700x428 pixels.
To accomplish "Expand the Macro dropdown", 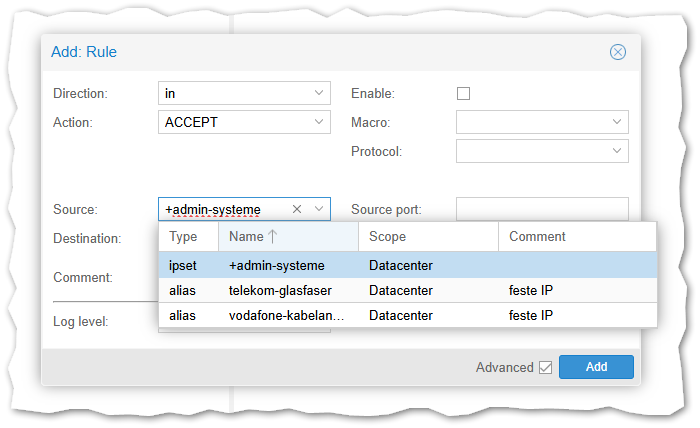I will click(617, 122).
